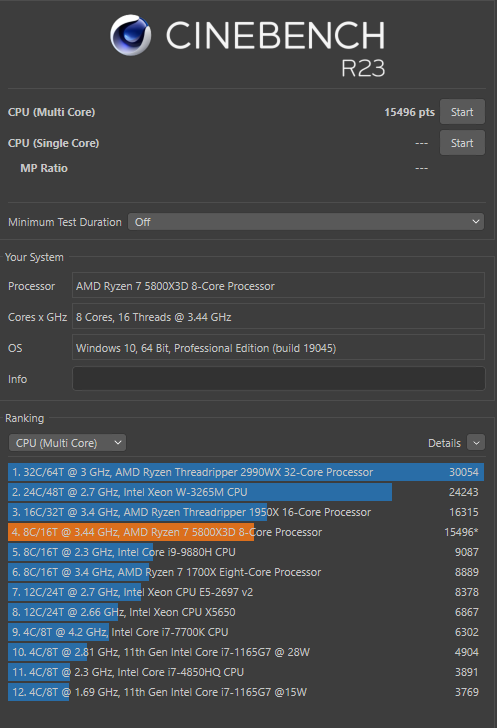Start the CPU (Multi Core) test
The width and height of the screenshot is (497, 728).
[462, 112]
